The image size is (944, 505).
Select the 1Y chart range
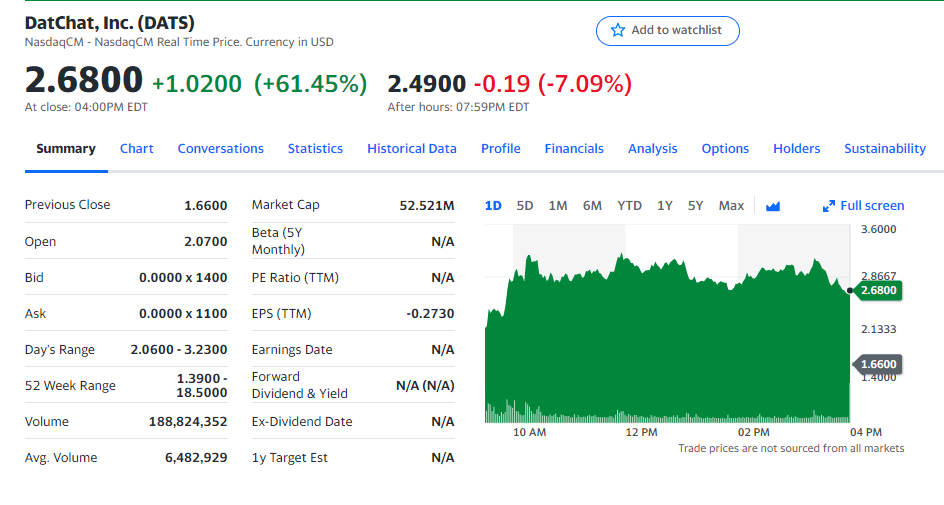point(665,206)
